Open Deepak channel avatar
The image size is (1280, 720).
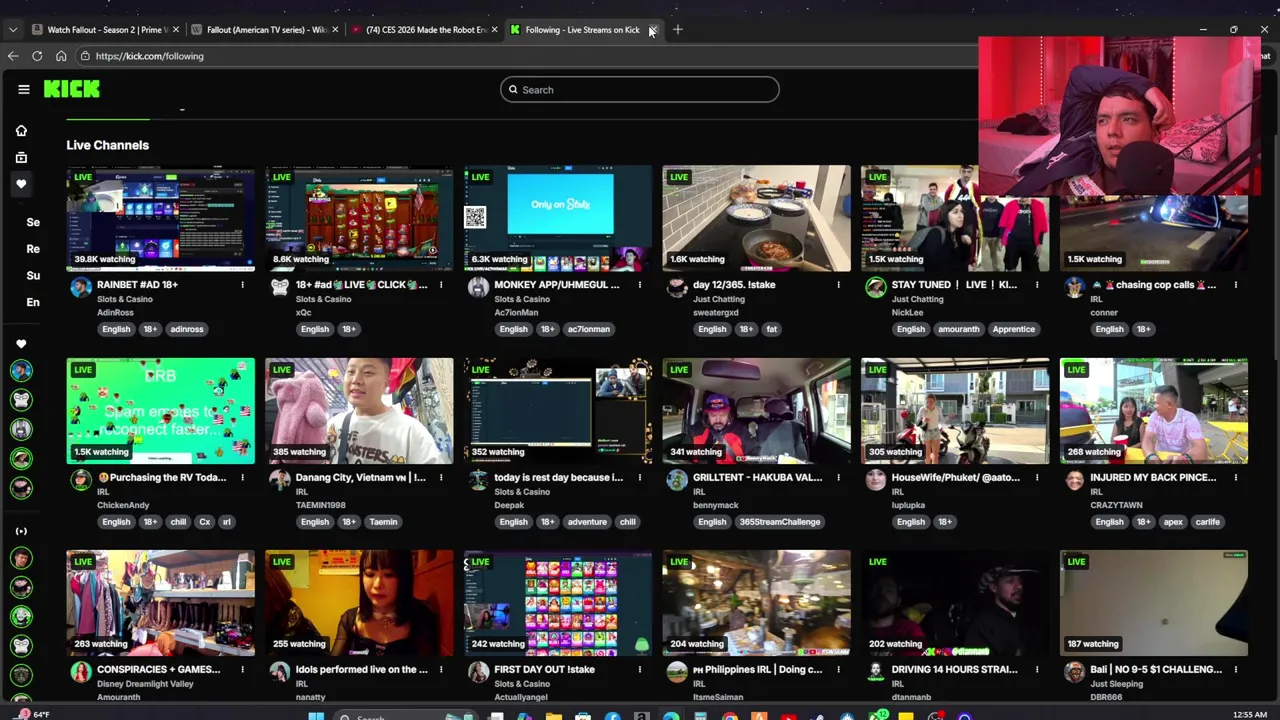(478, 481)
